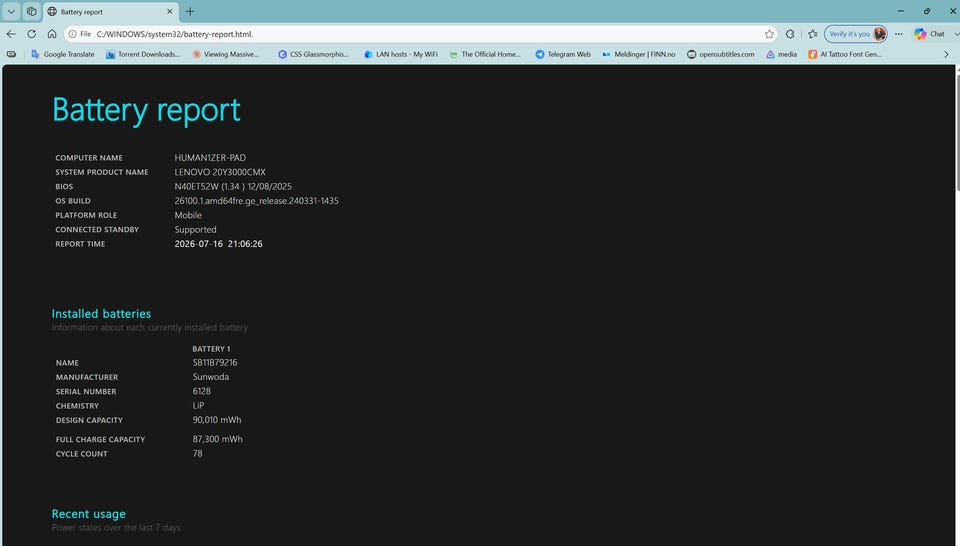Image resolution: width=960 pixels, height=546 pixels.
Task: Click BIOS value N40ET52W
Action: tap(233, 187)
